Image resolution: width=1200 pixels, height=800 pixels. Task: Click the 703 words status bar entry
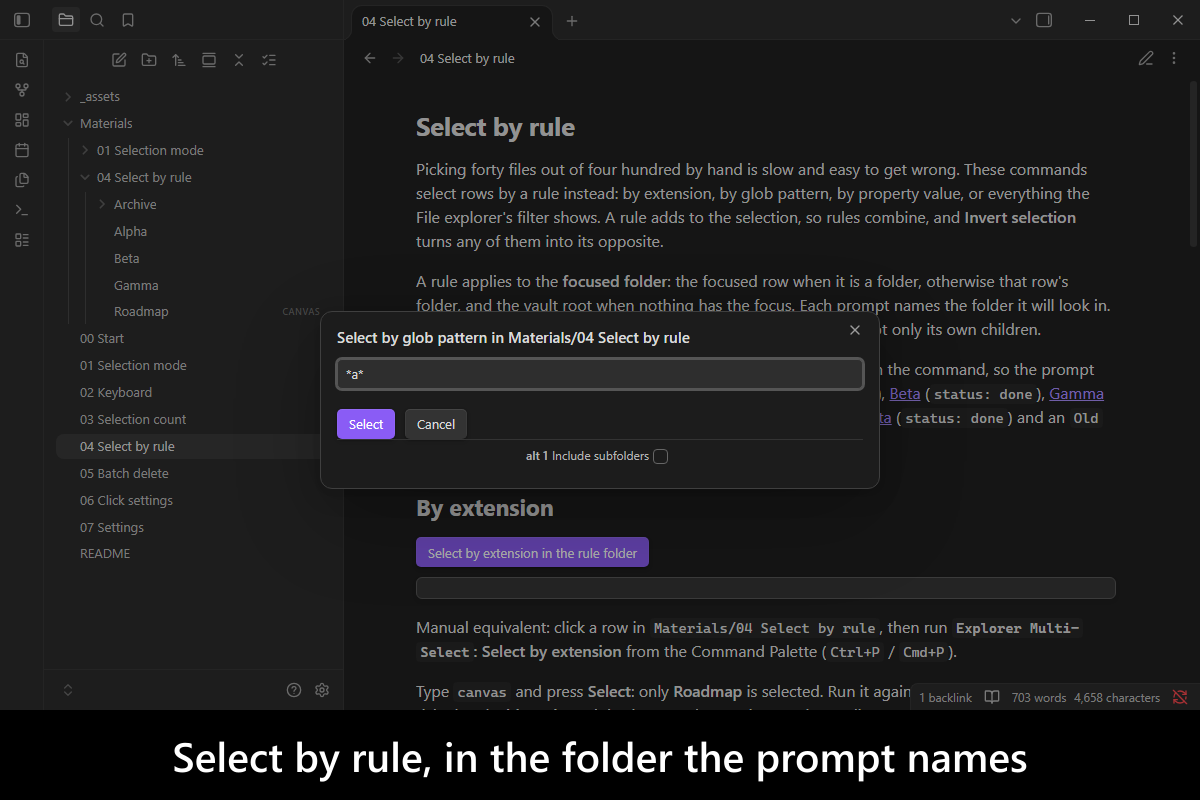click(x=1039, y=697)
